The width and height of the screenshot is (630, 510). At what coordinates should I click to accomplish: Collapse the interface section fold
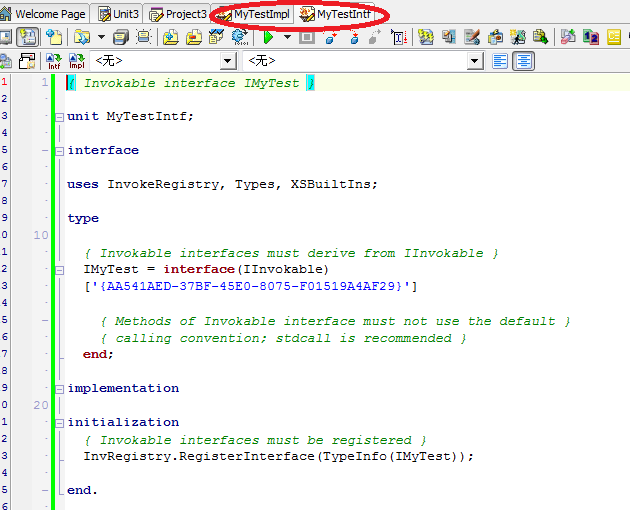(59, 151)
